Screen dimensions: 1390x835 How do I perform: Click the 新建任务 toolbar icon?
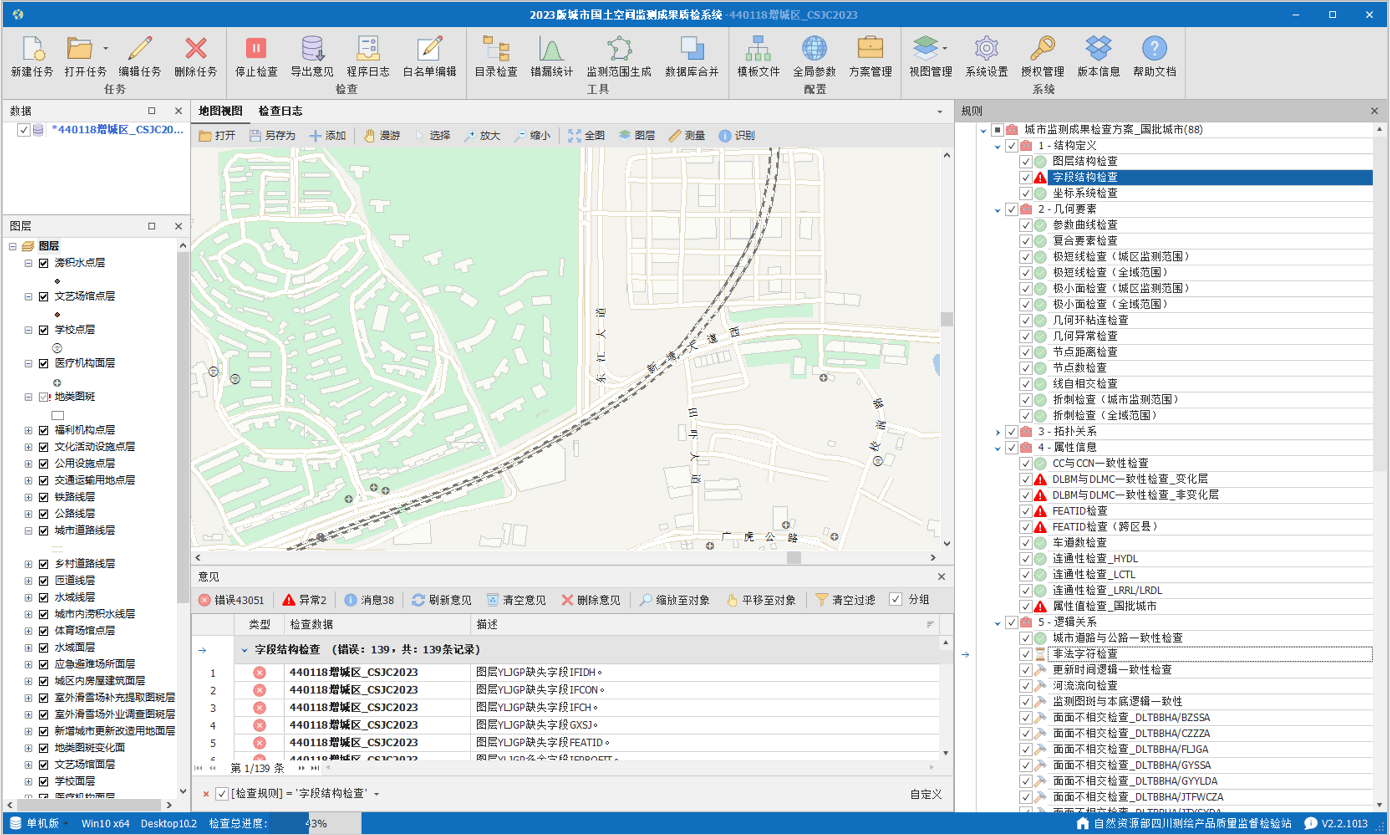[x=32, y=48]
